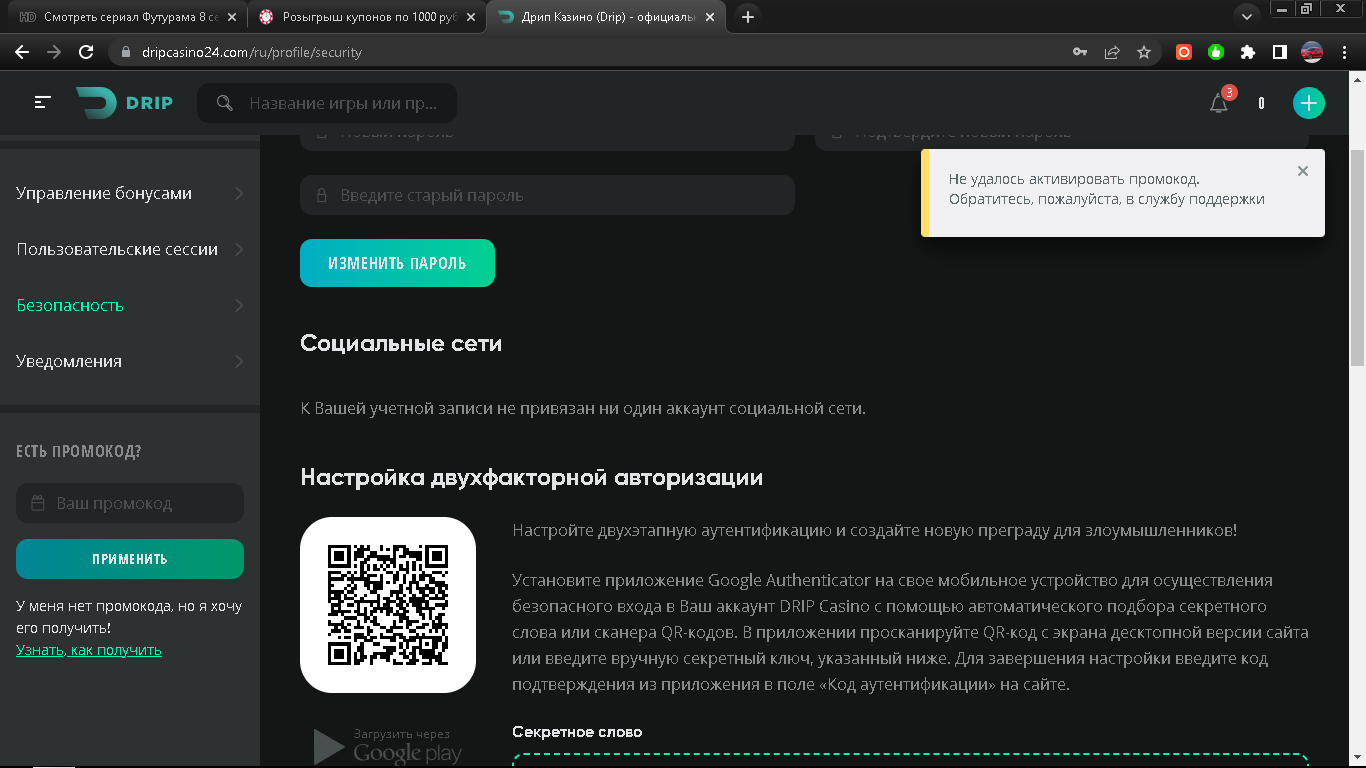Click the calendar icon in promo field

pyautogui.click(x=38, y=503)
